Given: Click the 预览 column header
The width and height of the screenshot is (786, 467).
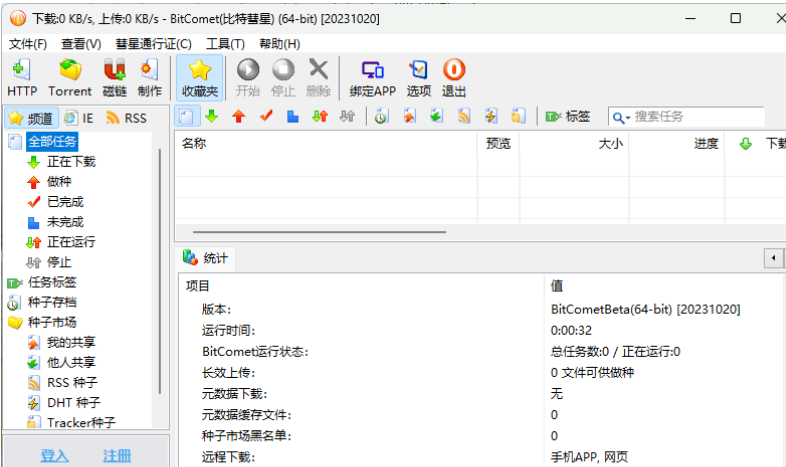Looking at the screenshot, I should (498, 144).
